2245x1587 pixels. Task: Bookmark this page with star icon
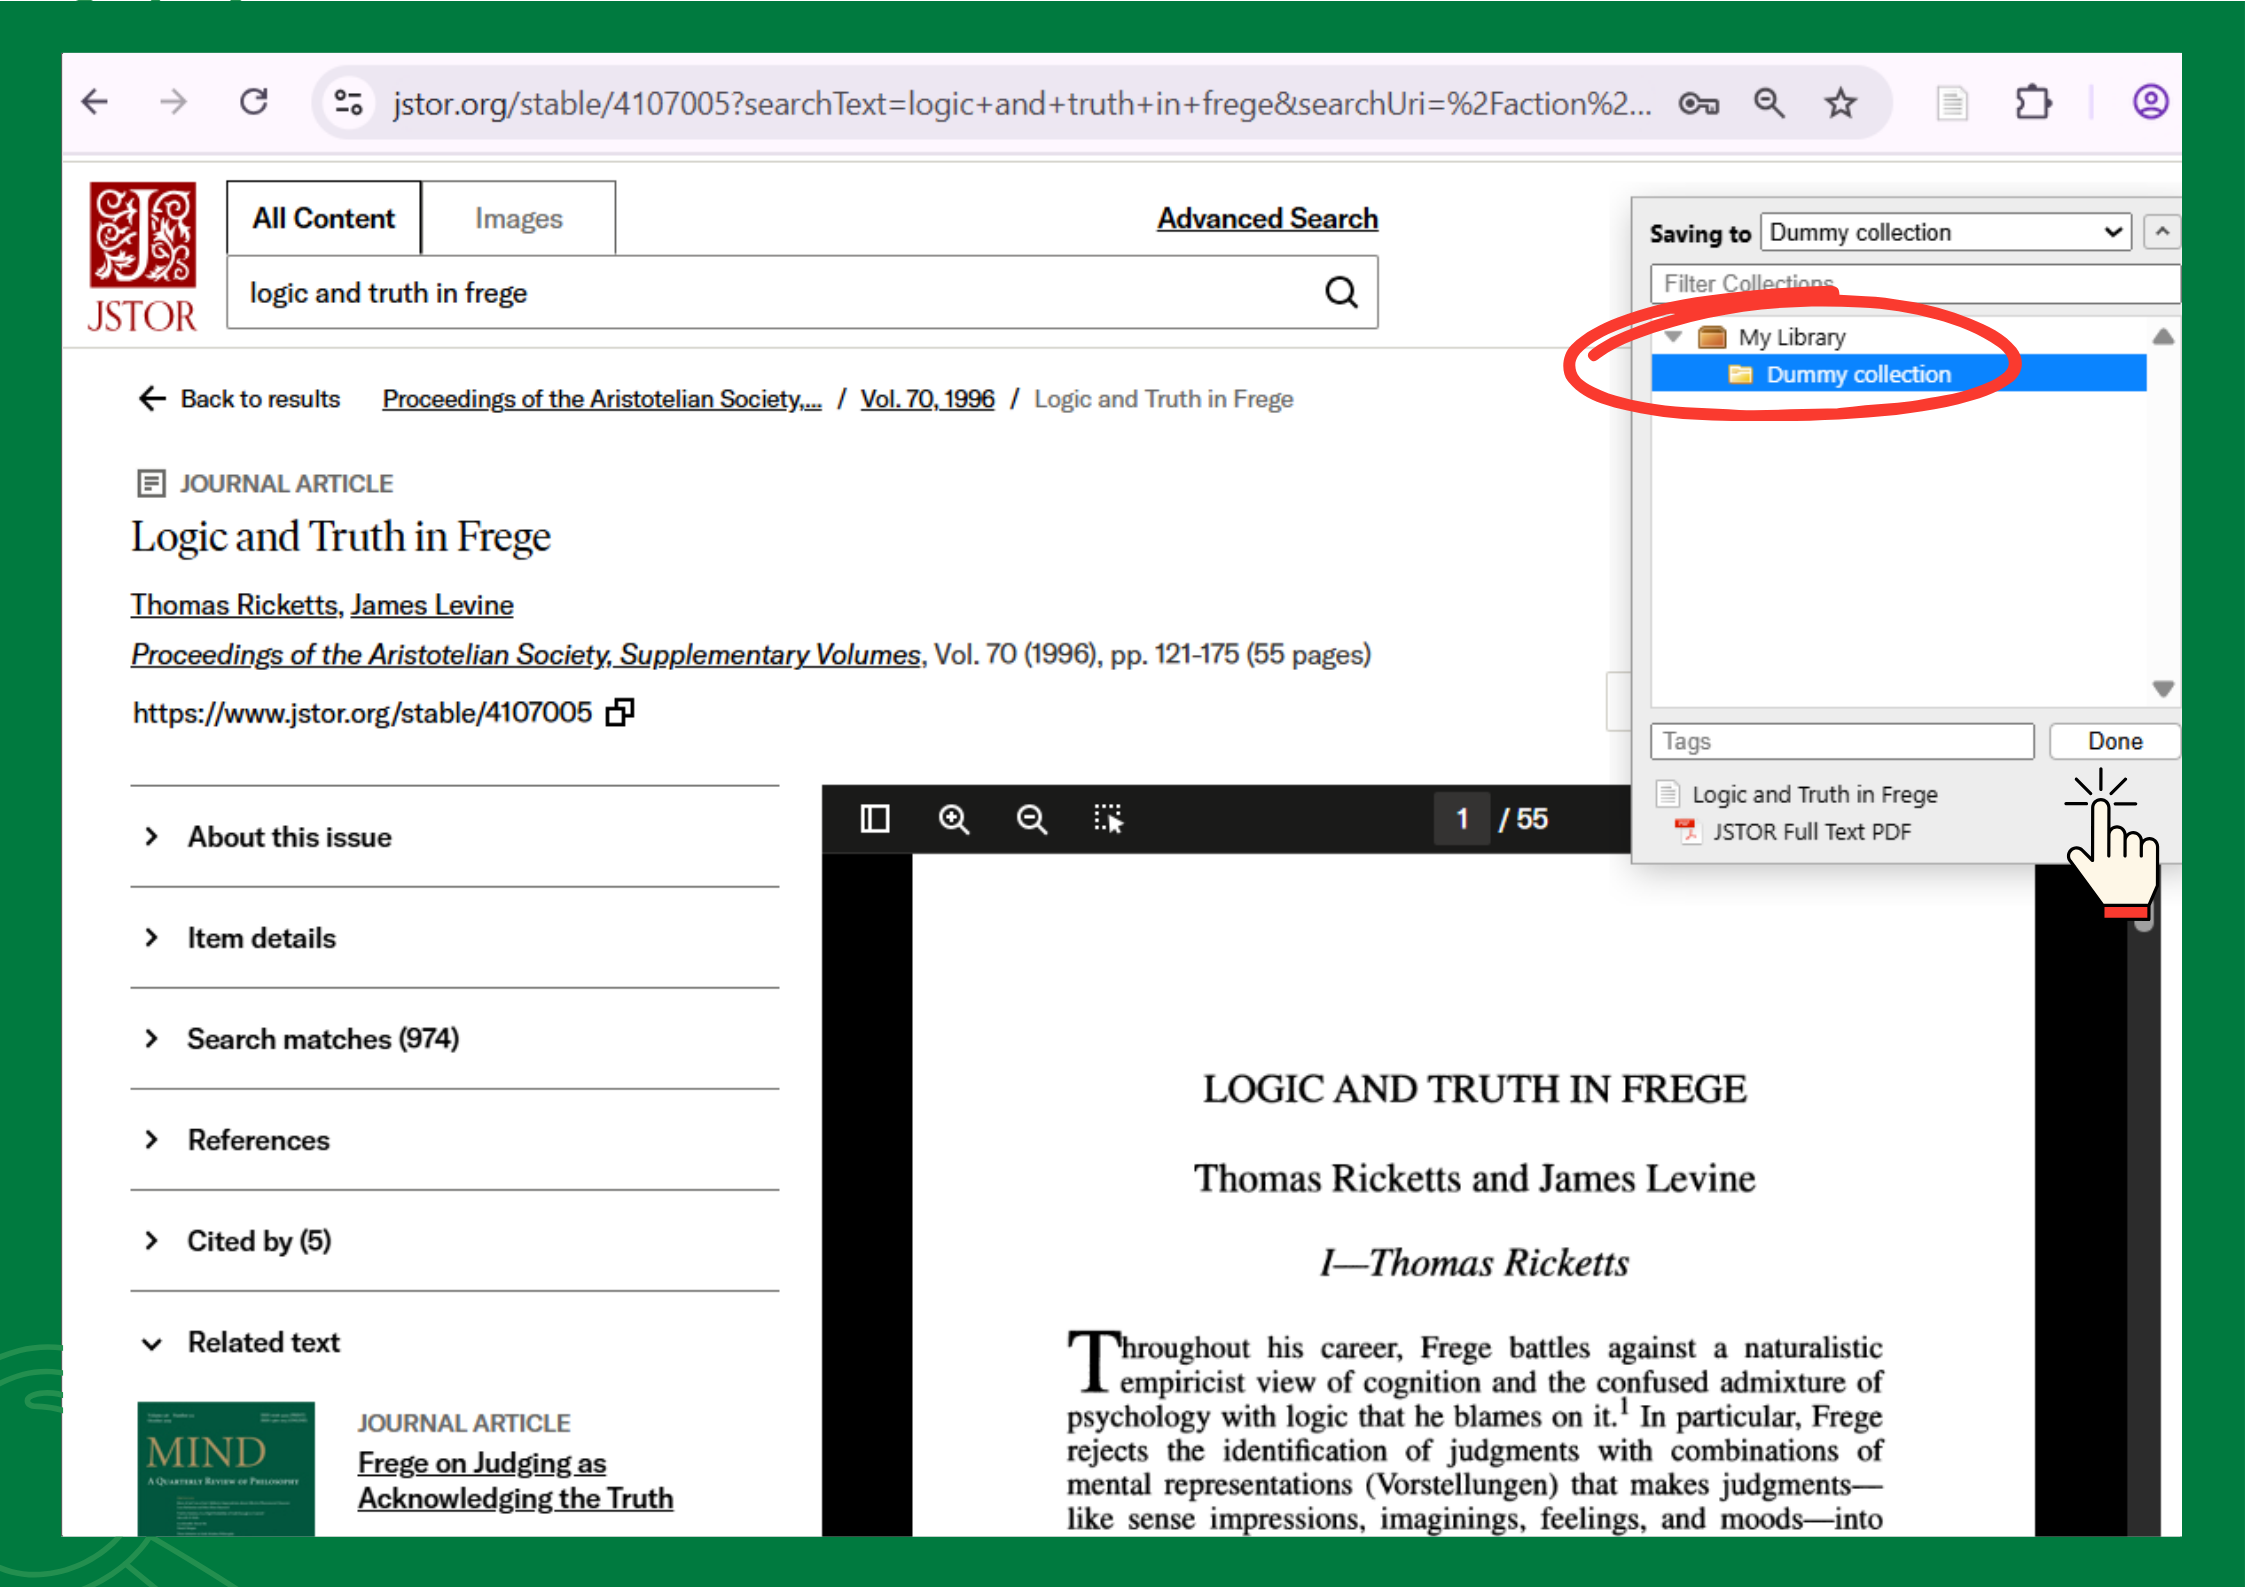(x=1840, y=103)
